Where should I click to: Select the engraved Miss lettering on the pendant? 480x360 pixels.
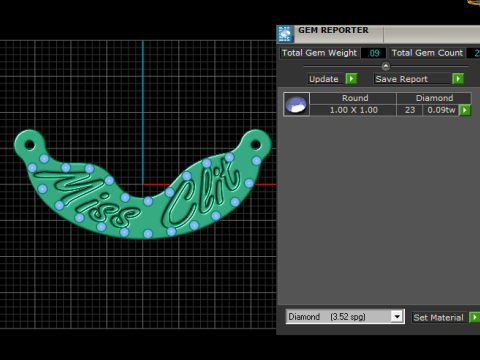point(87,199)
